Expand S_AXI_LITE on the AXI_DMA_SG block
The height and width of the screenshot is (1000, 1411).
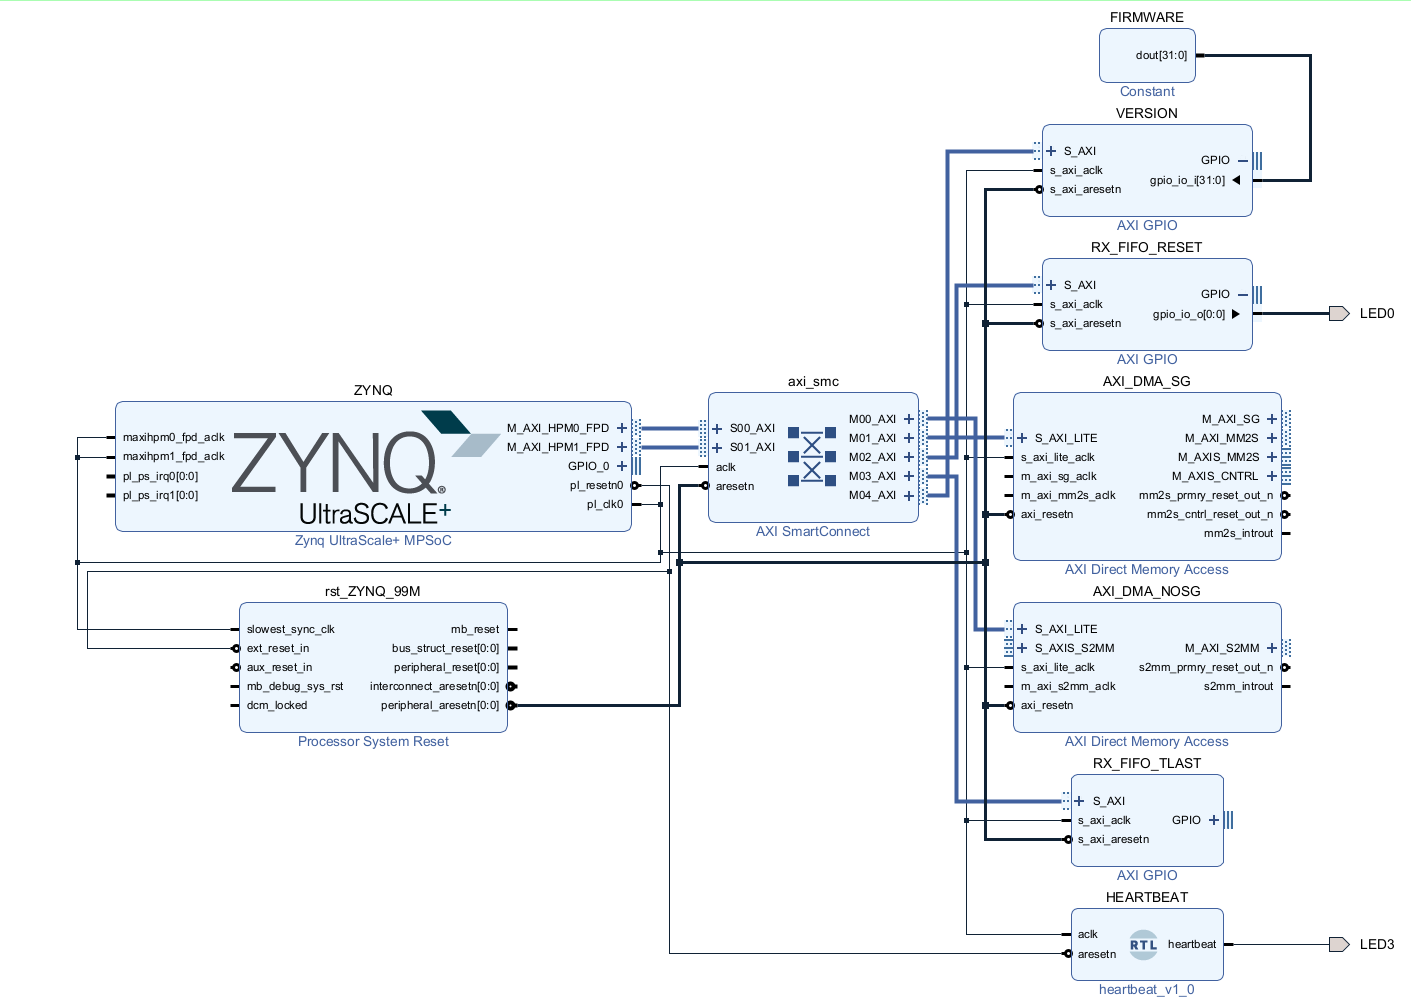point(1022,438)
